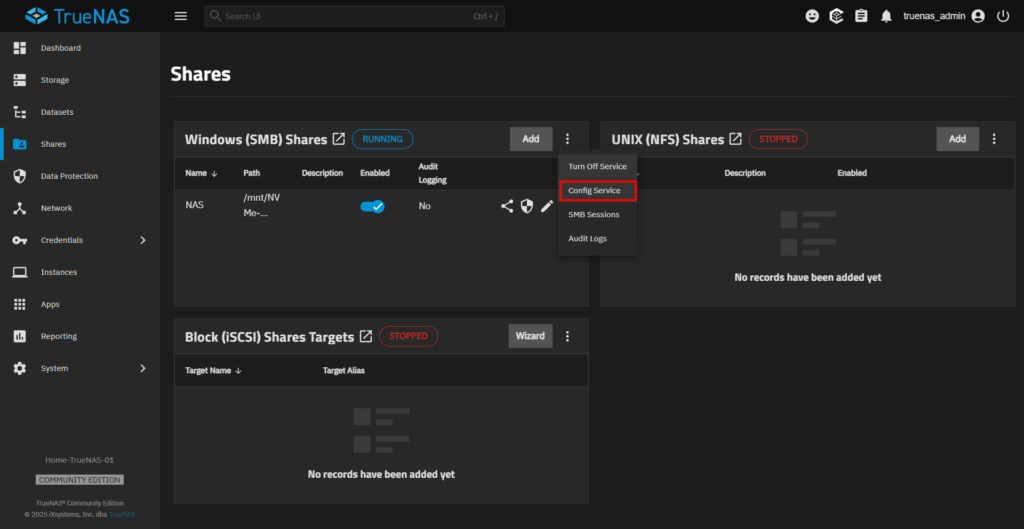Click the feedback smiley icon
The image size is (1024, 529).
[812, 16]
